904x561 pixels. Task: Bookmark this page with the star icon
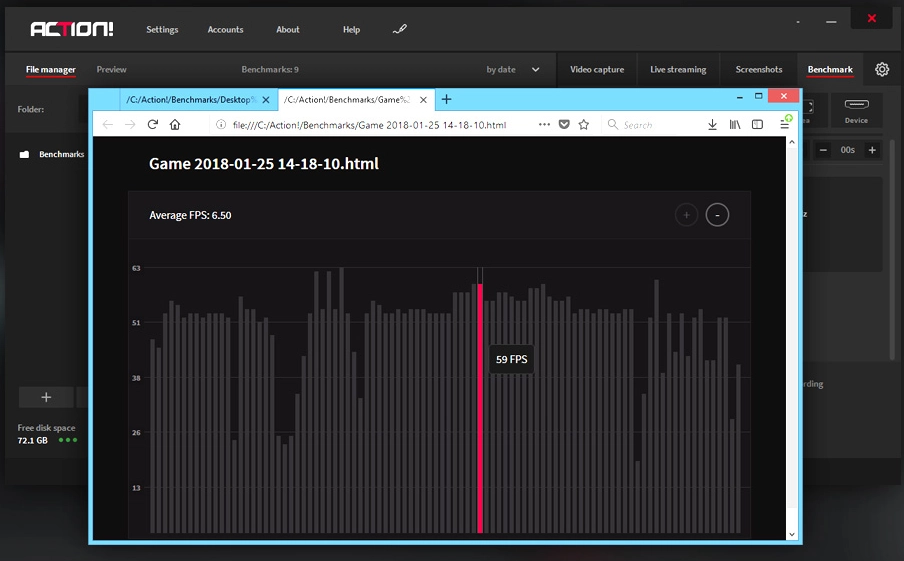click(583, 124)
